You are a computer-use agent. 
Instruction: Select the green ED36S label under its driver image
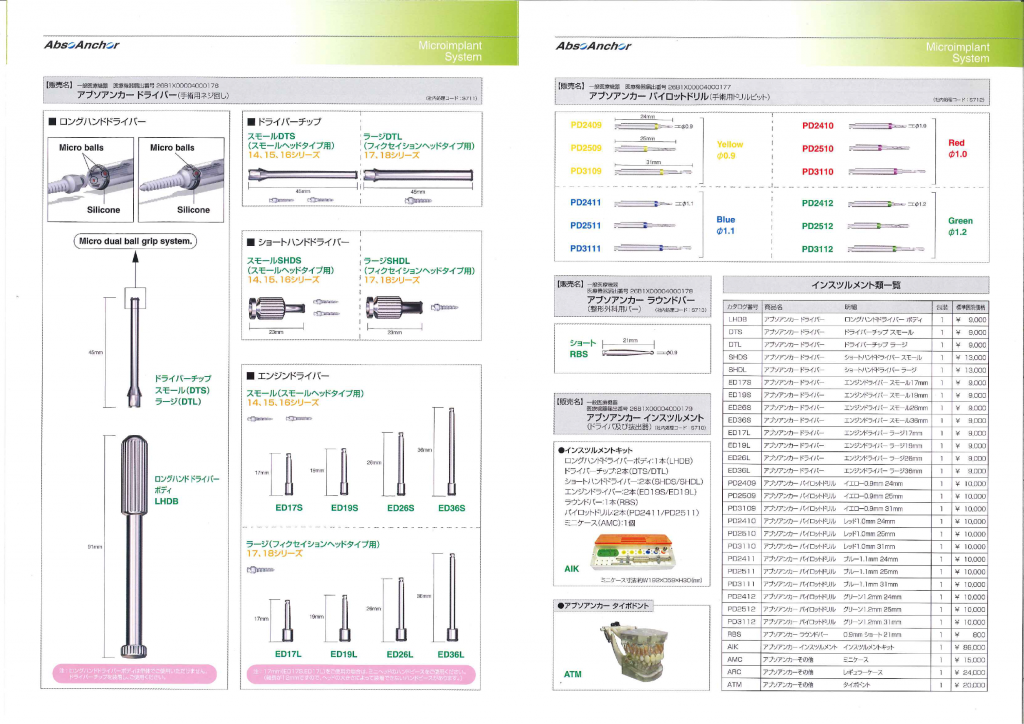[x=451, y=508]
